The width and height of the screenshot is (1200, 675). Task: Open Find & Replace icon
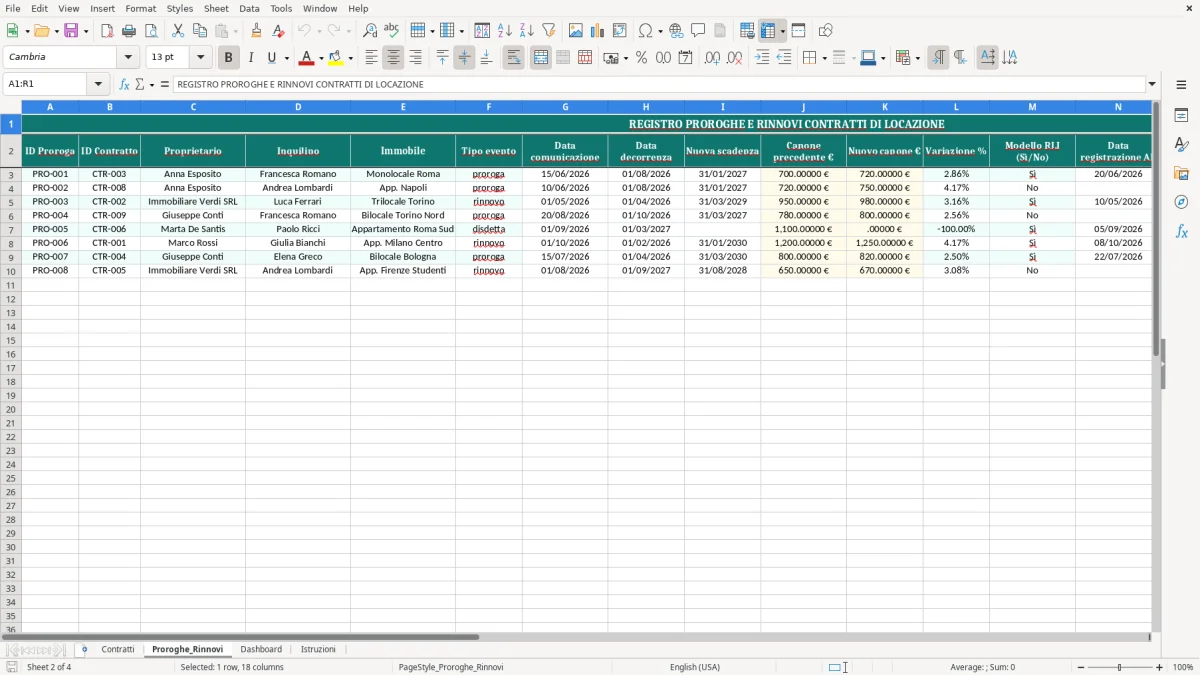(x=370, y=31)
